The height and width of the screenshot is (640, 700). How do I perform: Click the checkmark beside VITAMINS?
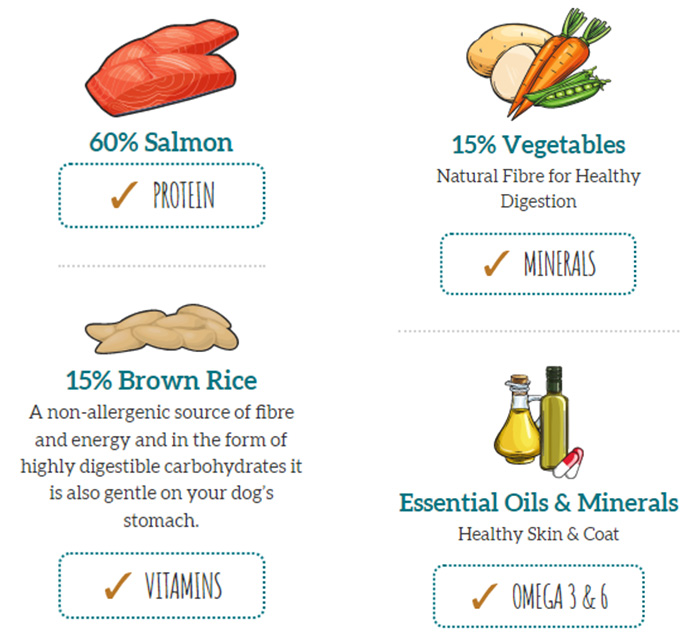click(x=119, y=585)
